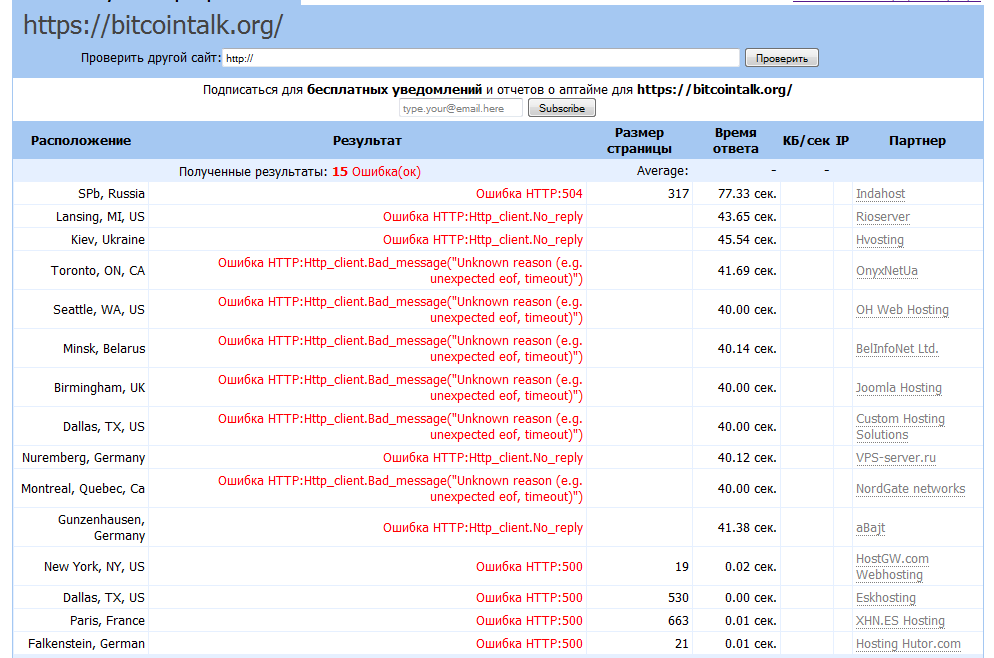Screen dimensions: 994x658
Task: Click the Average: label
Action: click(662, 171)
